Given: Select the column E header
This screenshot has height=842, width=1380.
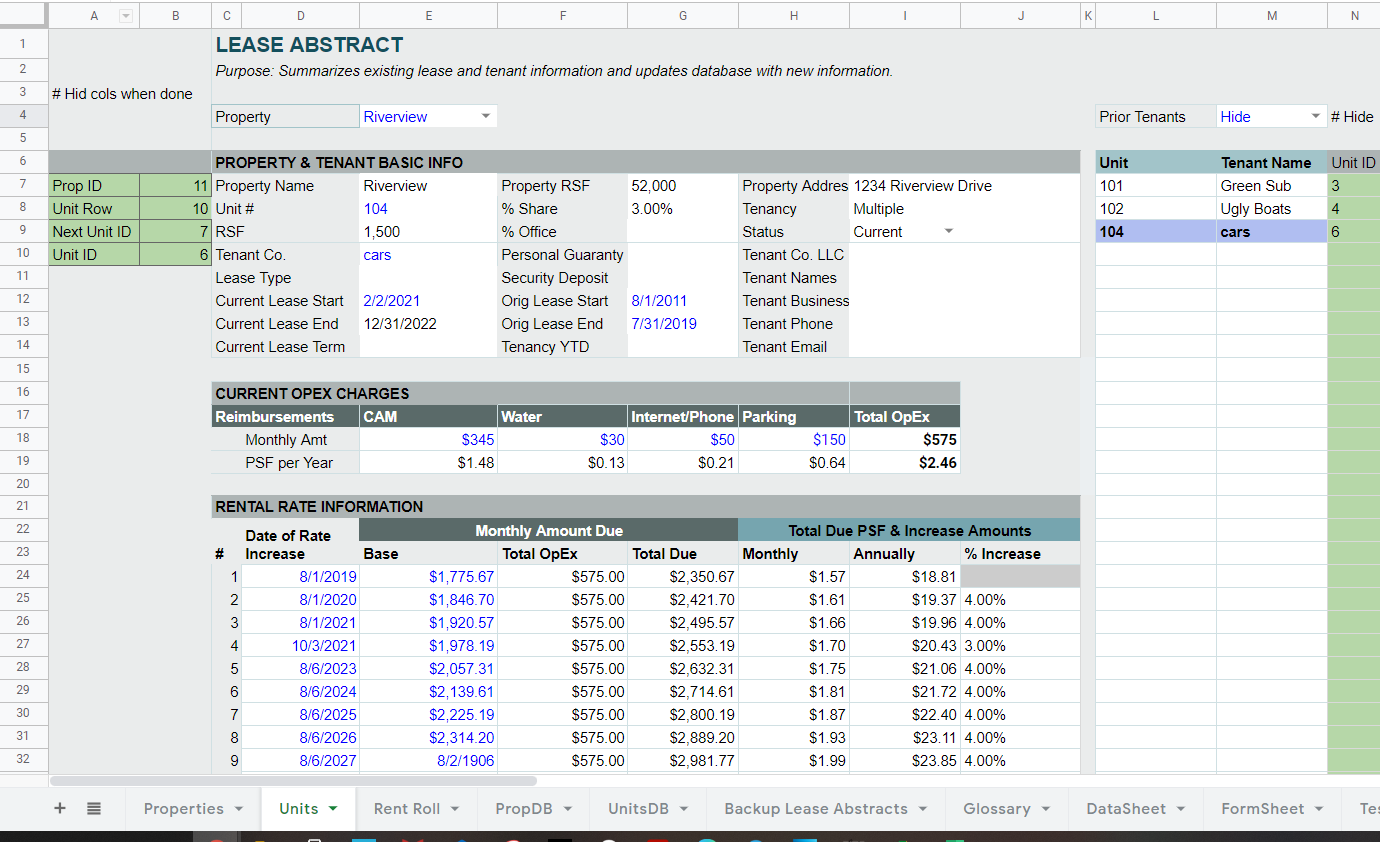Looking at the screenshot, I should [x=429, y=15].
